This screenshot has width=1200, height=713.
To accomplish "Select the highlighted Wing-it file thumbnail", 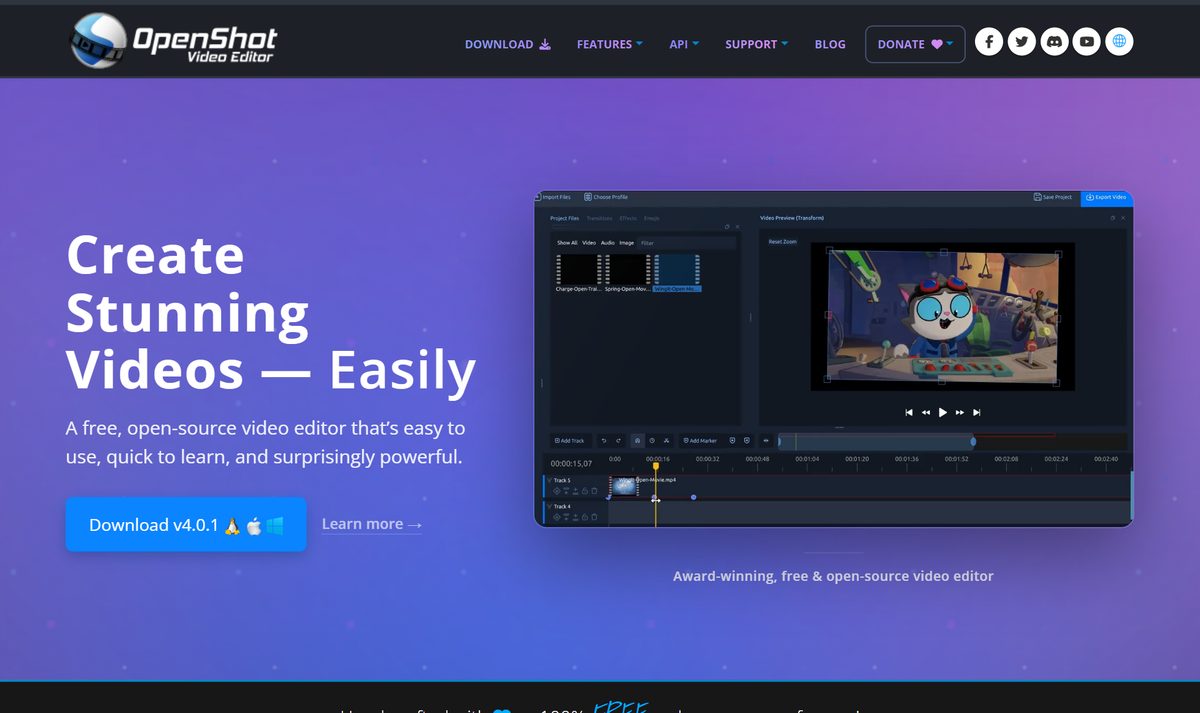I will (676, 273).
